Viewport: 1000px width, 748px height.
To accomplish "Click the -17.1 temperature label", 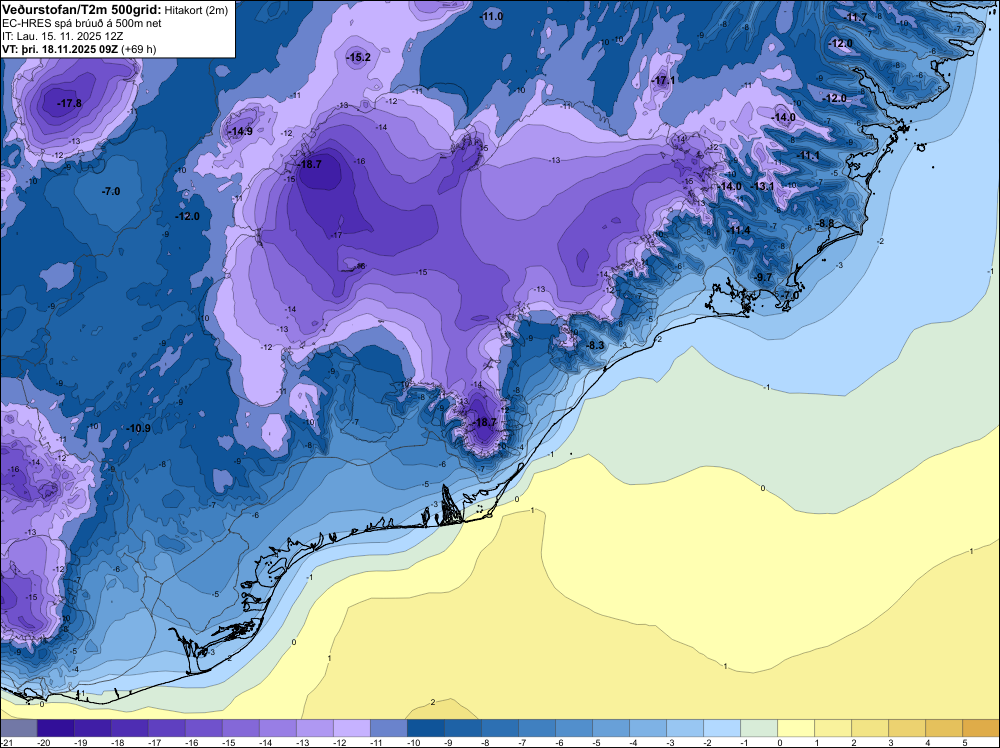I will pos(664,80).
